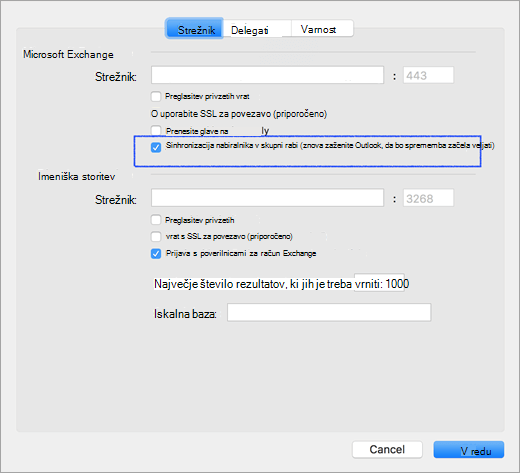Click the Microsoft Exchange Strežnik input field
The height and width of the screenshot is (473, 520).
click(267, 75)
